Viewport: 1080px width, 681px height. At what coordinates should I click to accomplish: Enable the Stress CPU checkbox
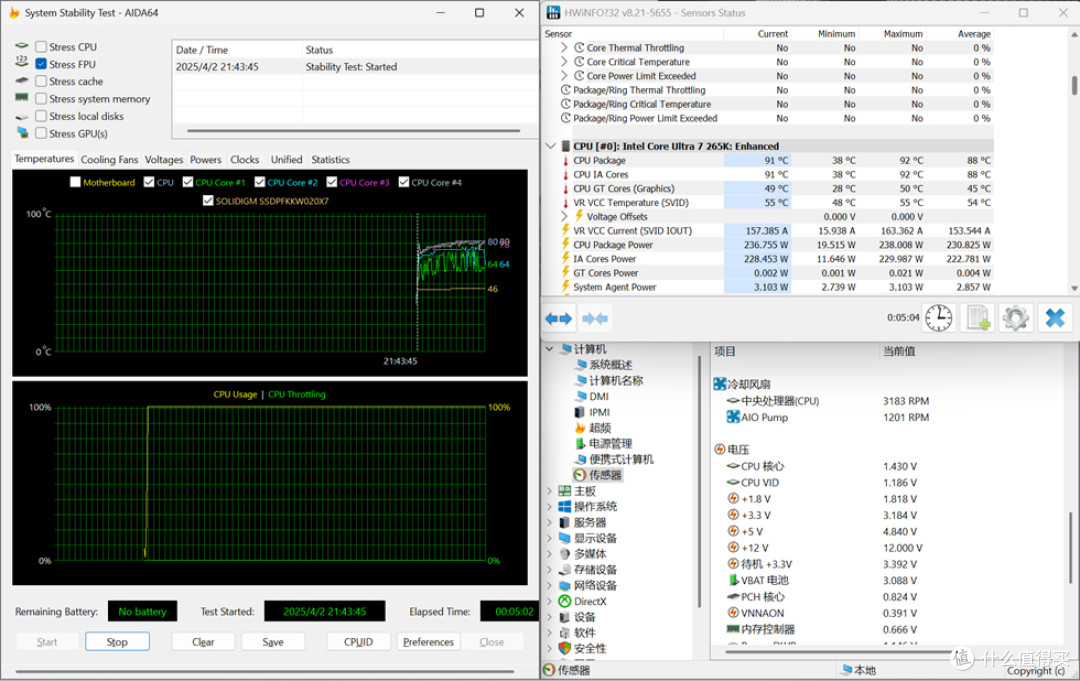[41, 47]
